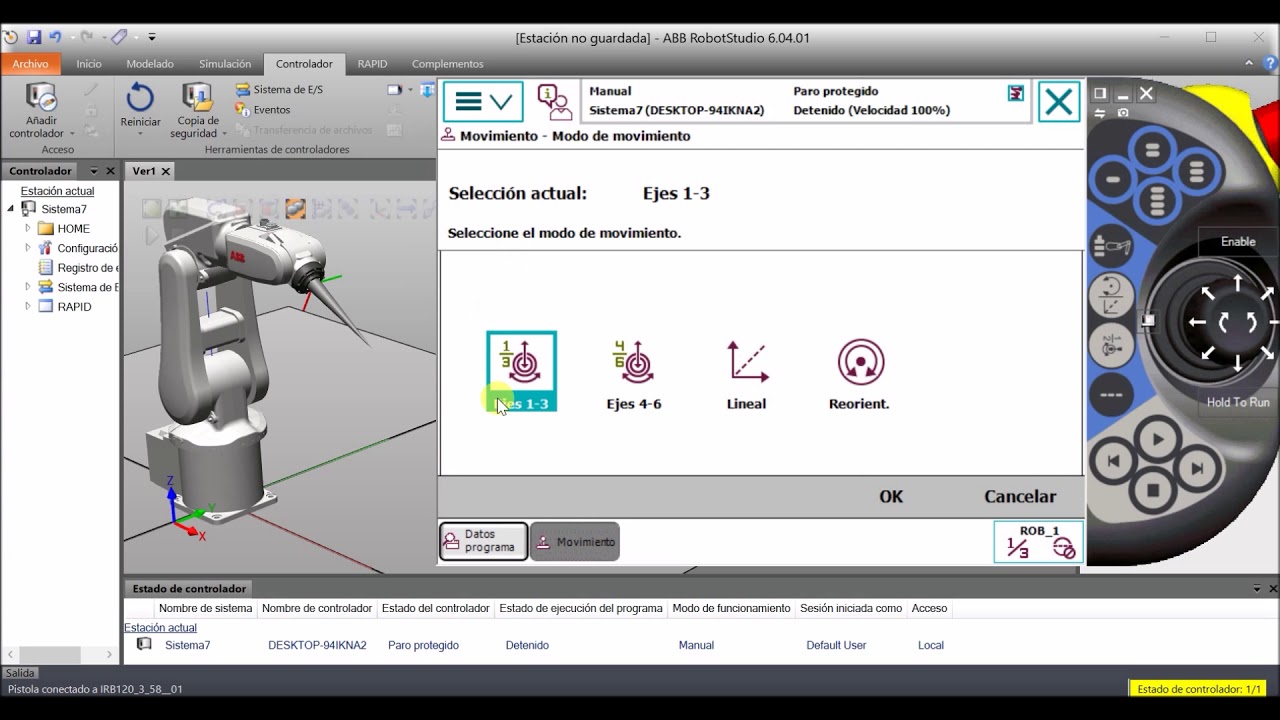Screen dimensions: 1280x720
Task: Click the step backward button on FlexPendant
Action: point(1112,463)
